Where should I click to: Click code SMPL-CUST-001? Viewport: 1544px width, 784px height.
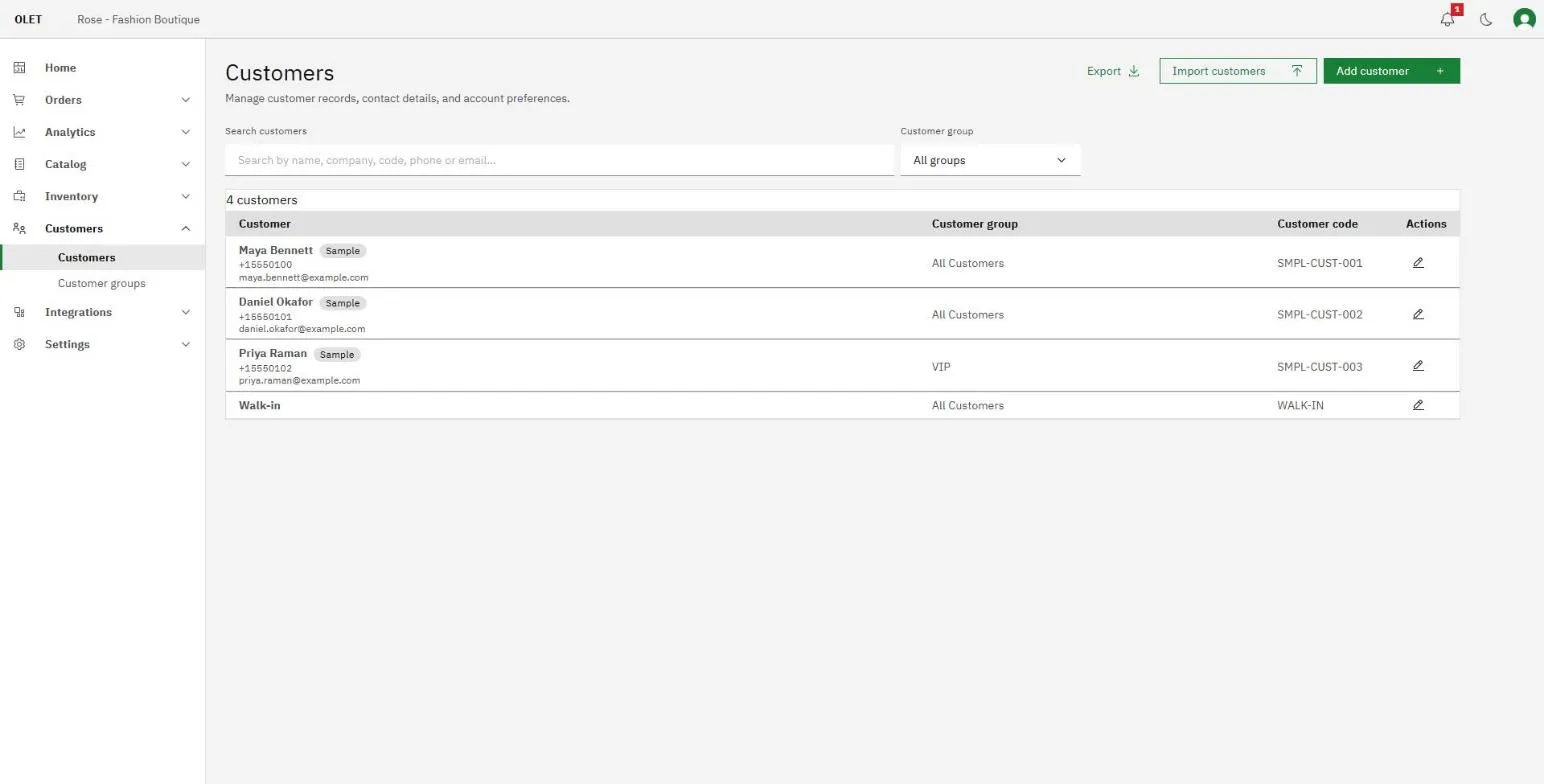(1320, 263)
